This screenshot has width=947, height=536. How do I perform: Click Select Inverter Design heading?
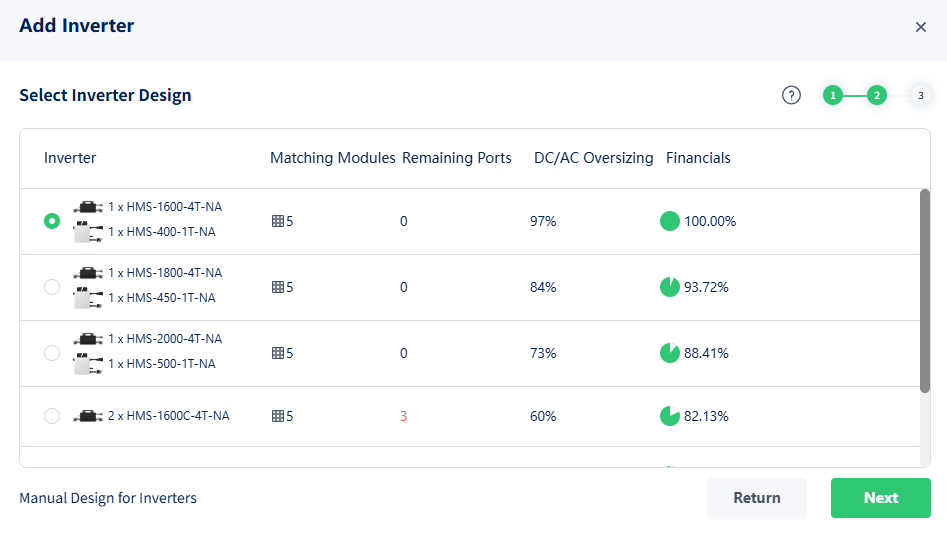(105, 95)
